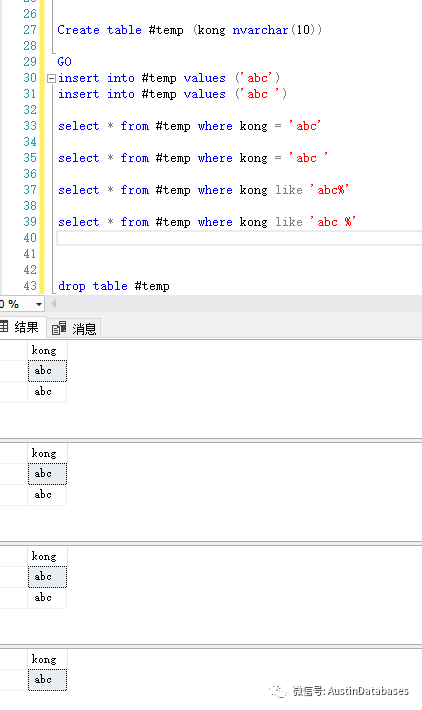
Task: Click the drop table #temp statement
Action: [x=114, y=286]
